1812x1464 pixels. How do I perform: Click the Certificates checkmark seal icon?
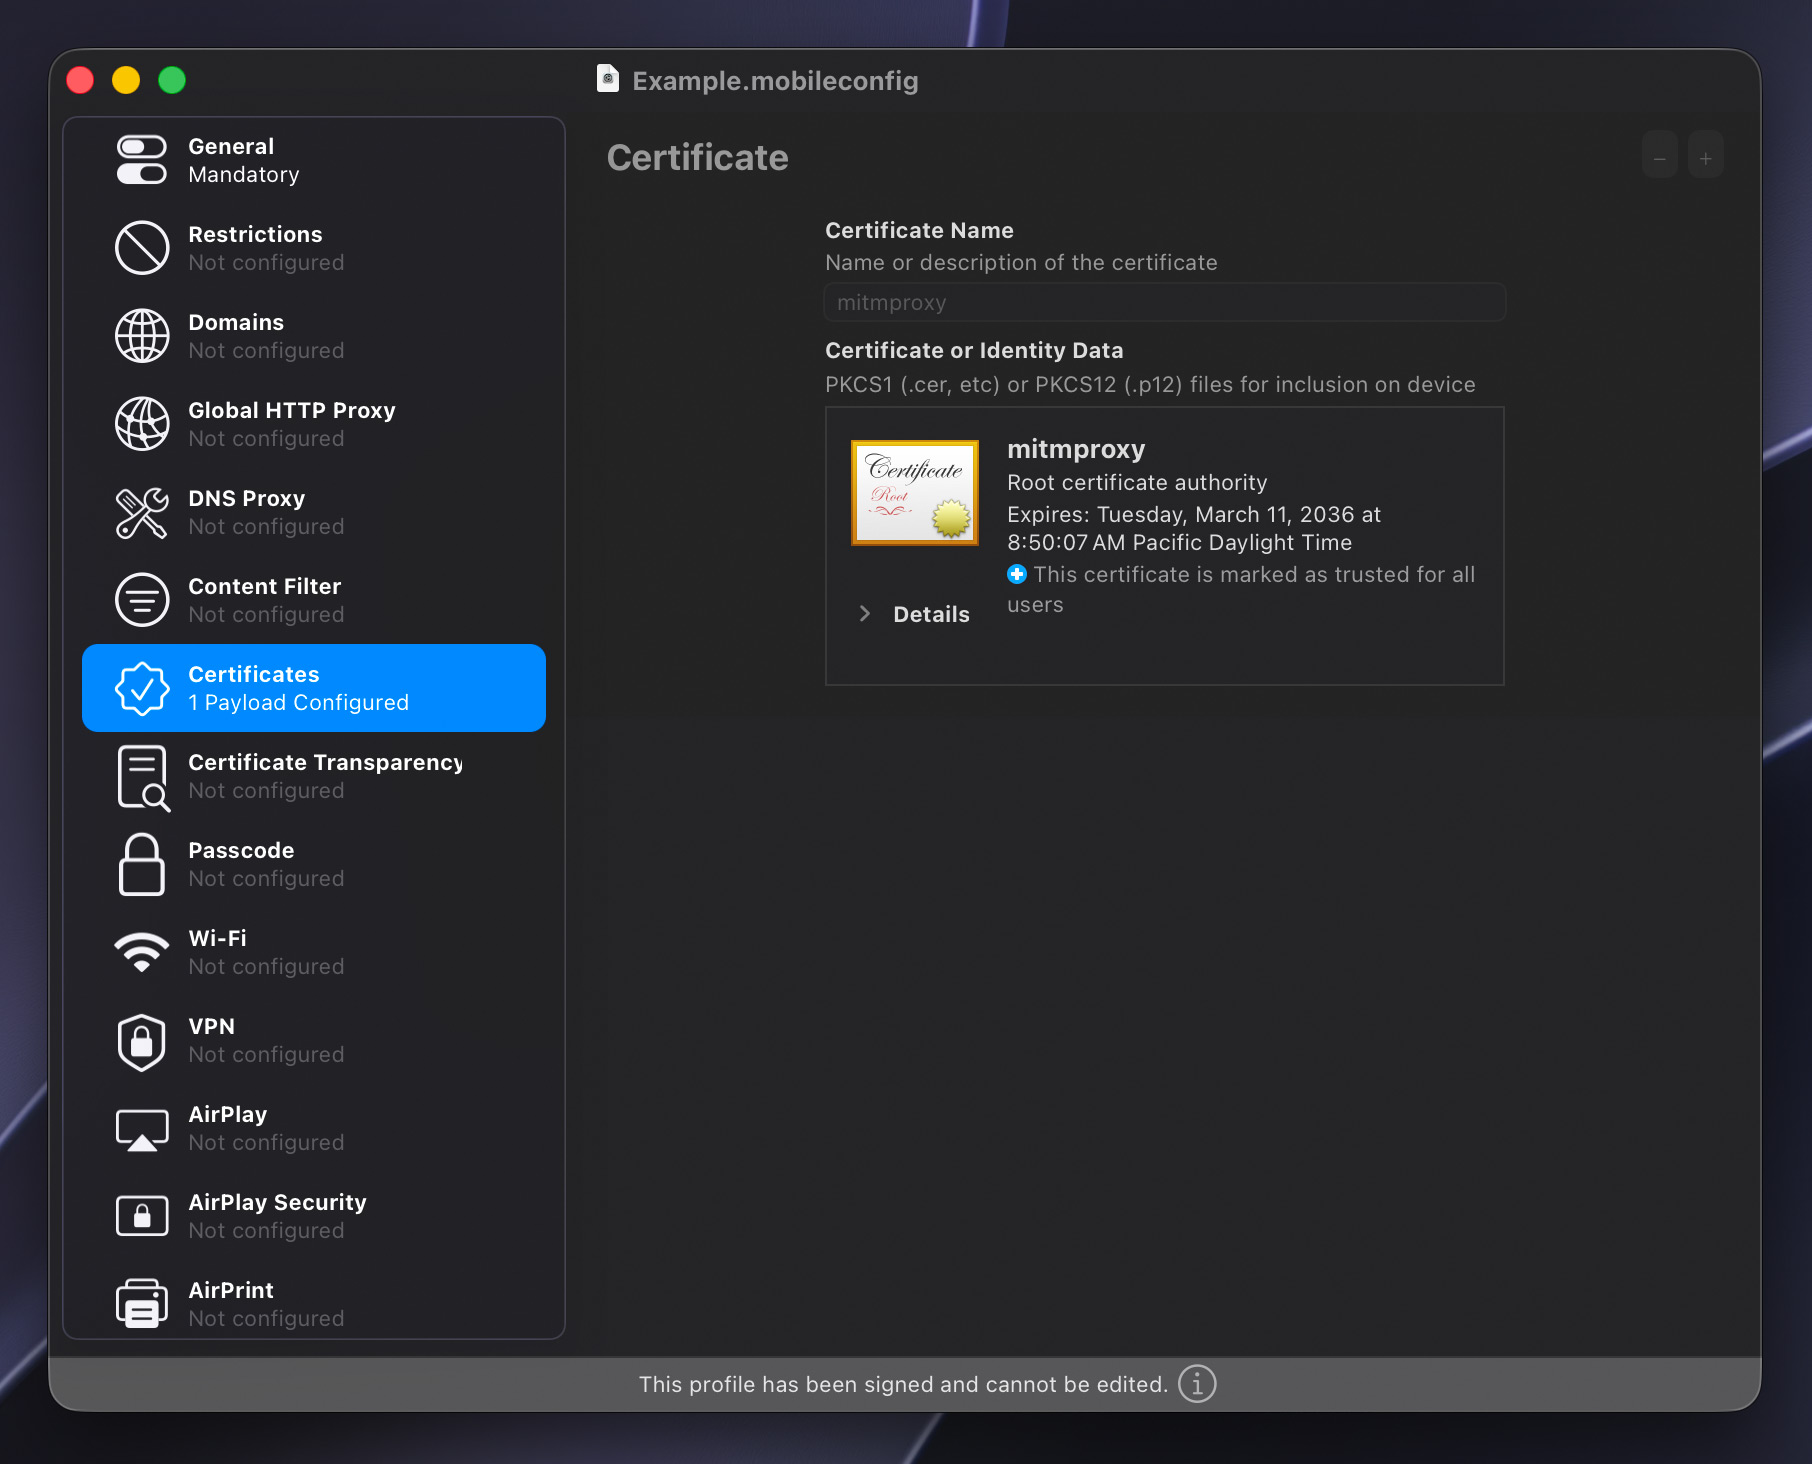coord(142,688)
